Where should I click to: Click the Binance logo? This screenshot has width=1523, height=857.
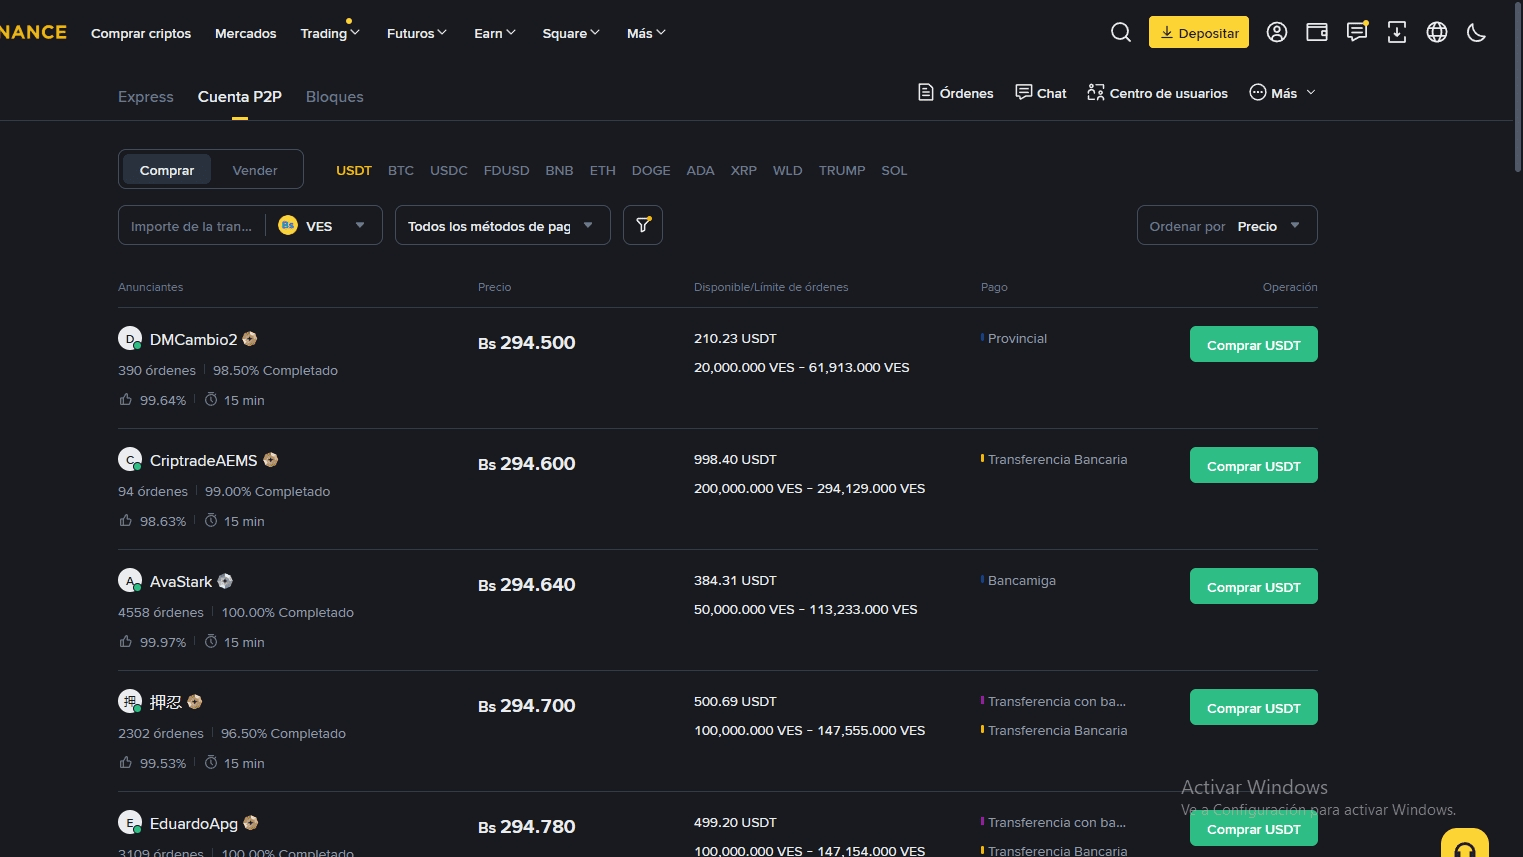[x=33, y=32]
